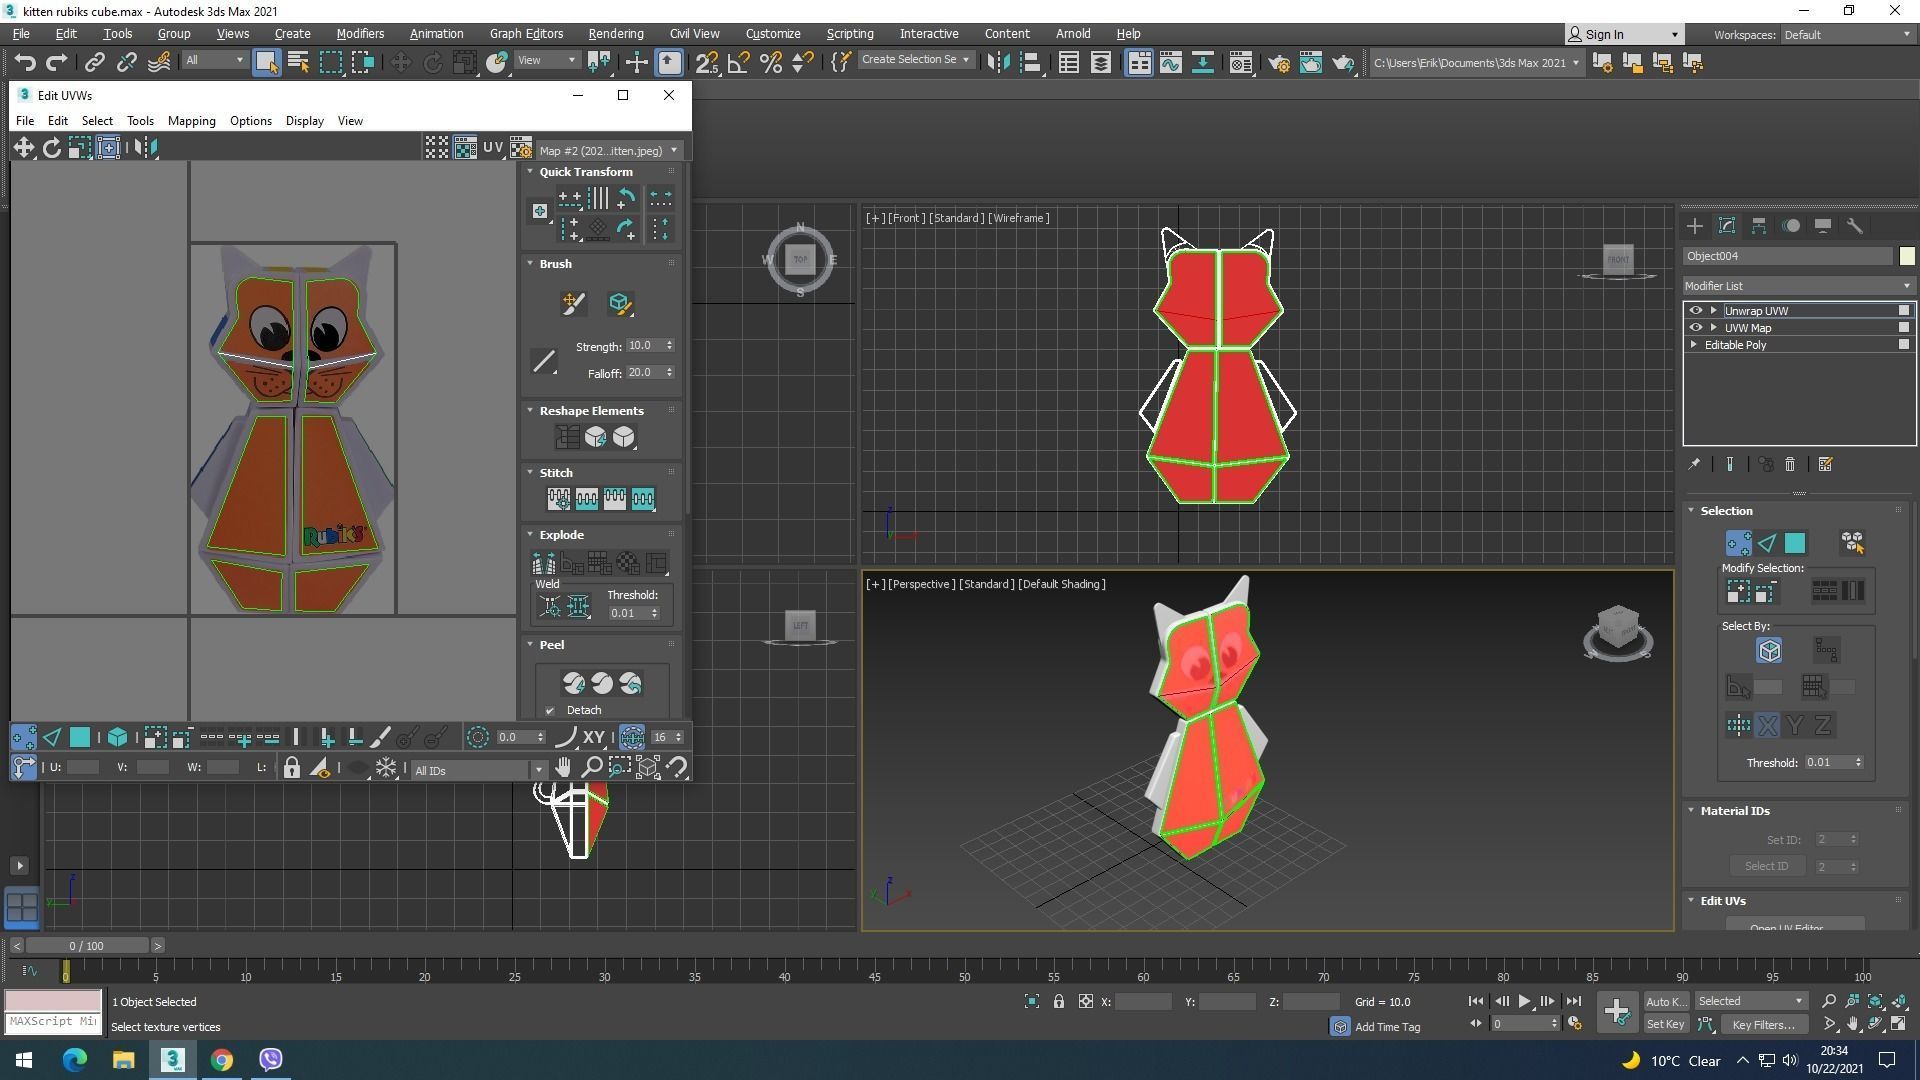Click the brush Strength input field
Viewport: 1920px width, 1080px height.
coord(644,346)
